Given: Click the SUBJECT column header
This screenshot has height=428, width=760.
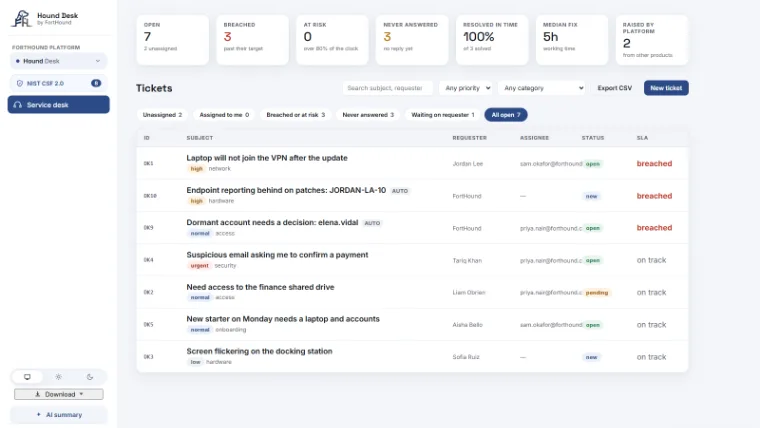Looking at the screenshot, I should click(x=200, y=138).
